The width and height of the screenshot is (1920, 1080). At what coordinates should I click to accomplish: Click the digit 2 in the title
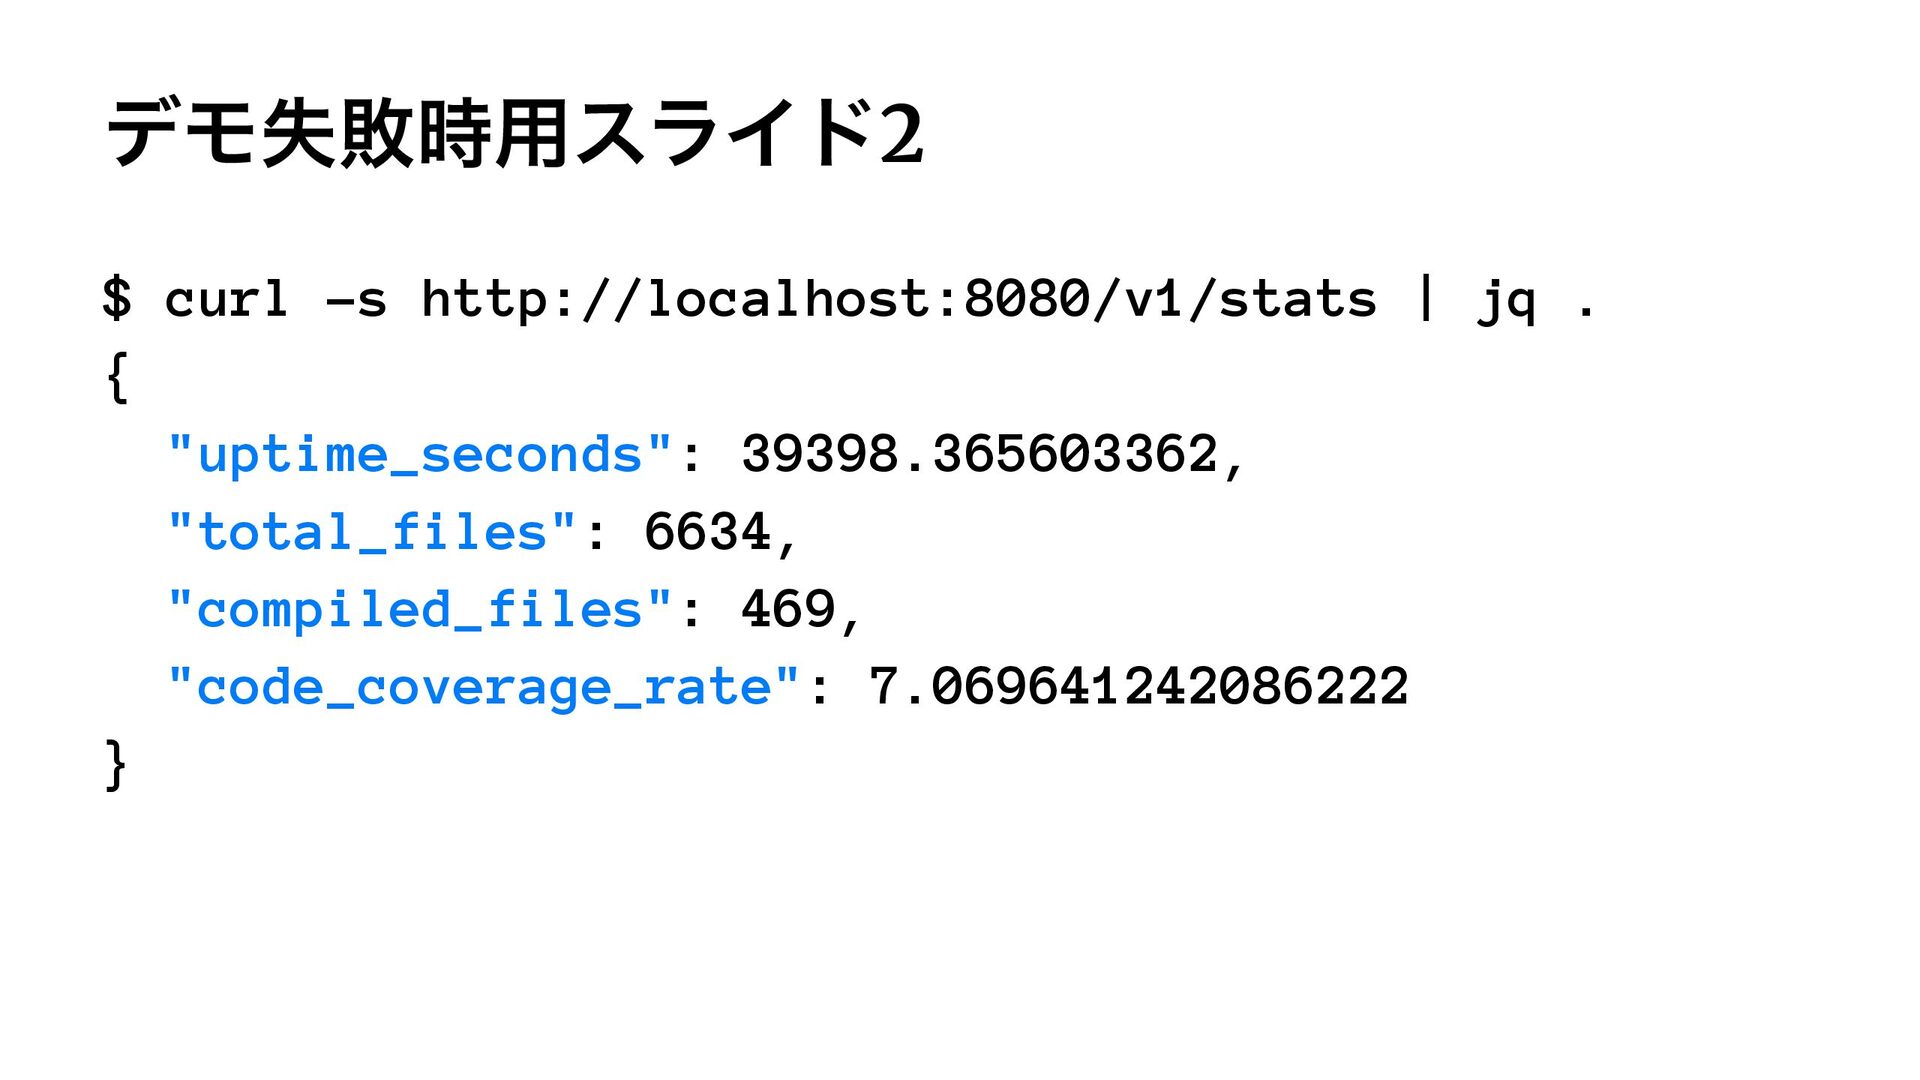pyautogui.click(x=902, y=134)
